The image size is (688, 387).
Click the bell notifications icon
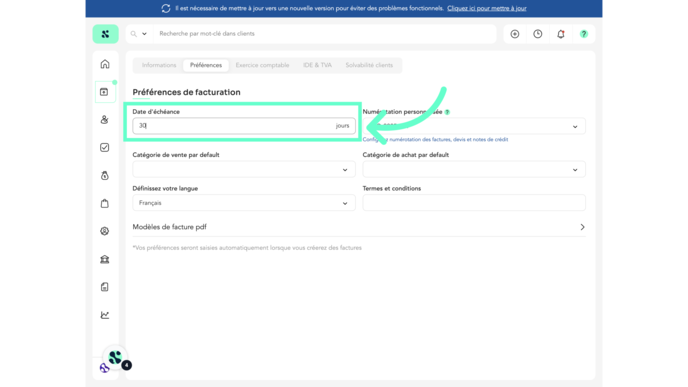click(561, 34)
